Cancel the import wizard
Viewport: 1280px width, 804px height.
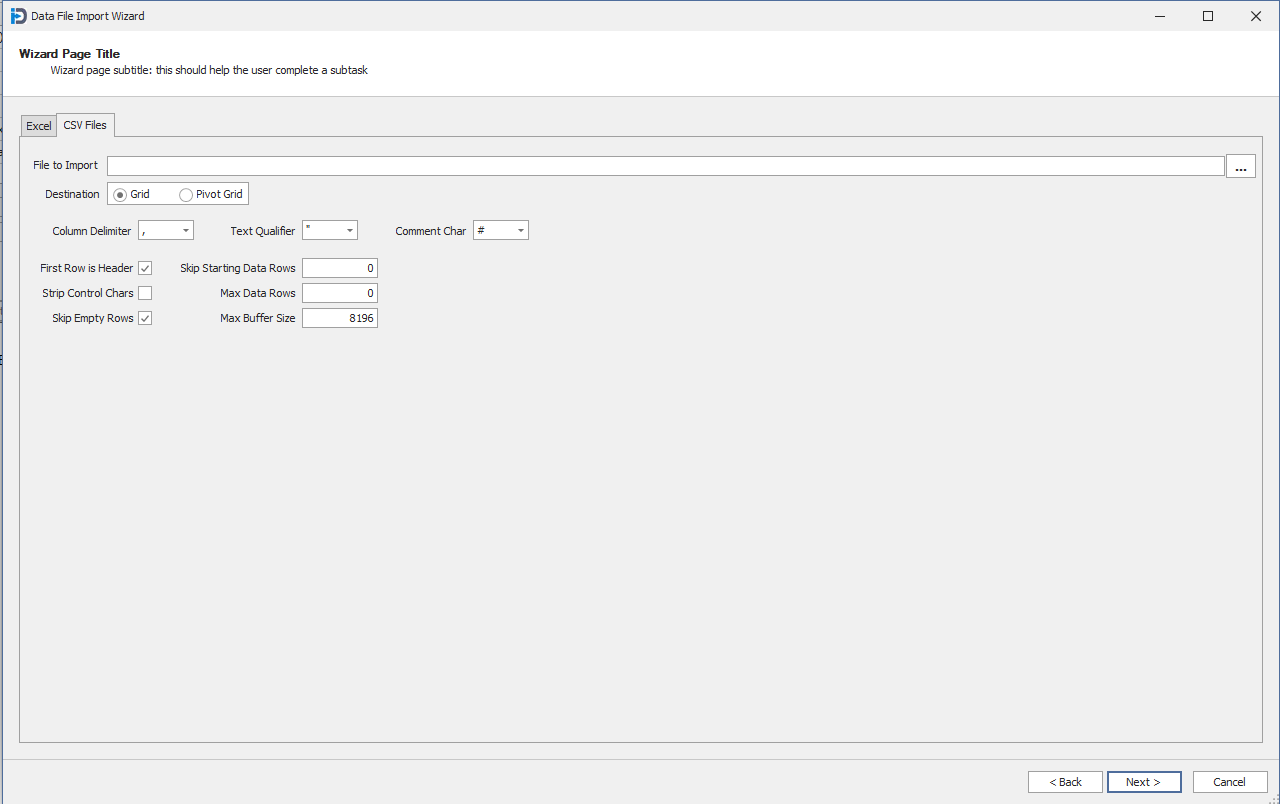tap(1229, 782)
